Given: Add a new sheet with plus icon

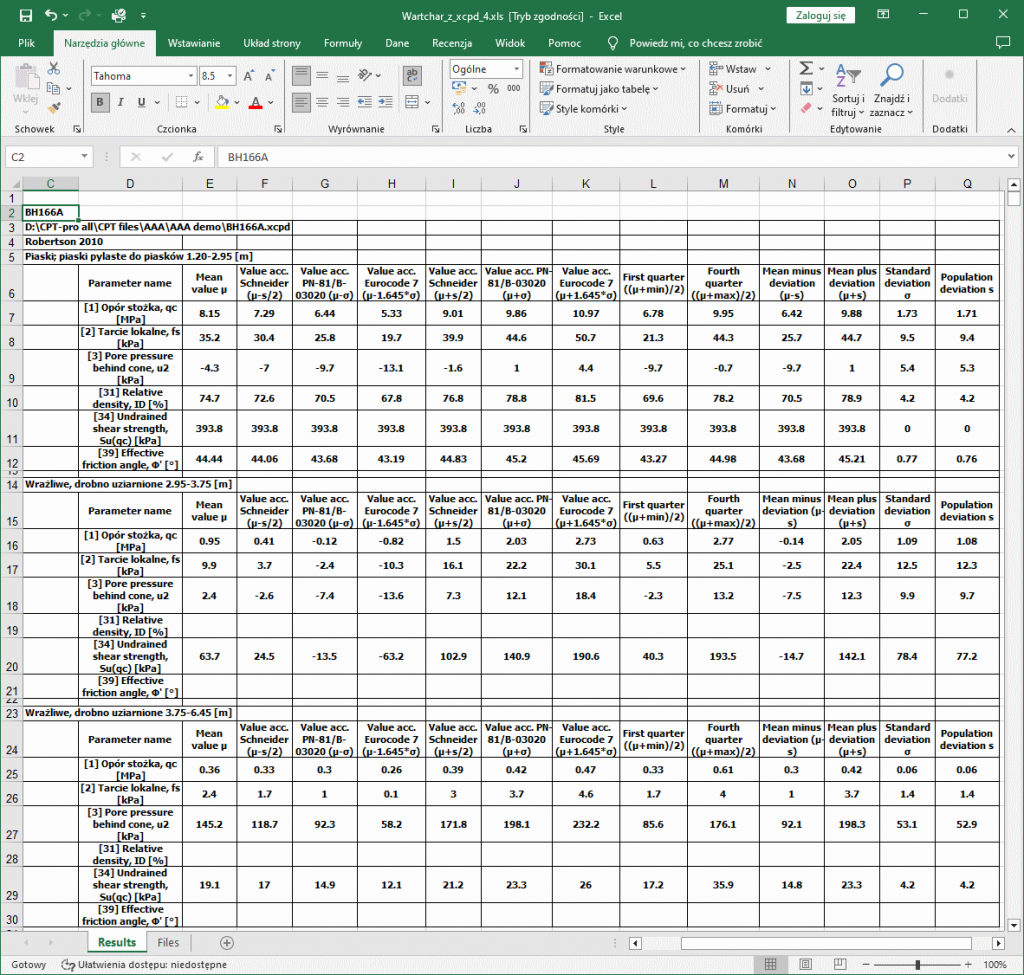Looking at the screenshot, I should tap(227, 942).
